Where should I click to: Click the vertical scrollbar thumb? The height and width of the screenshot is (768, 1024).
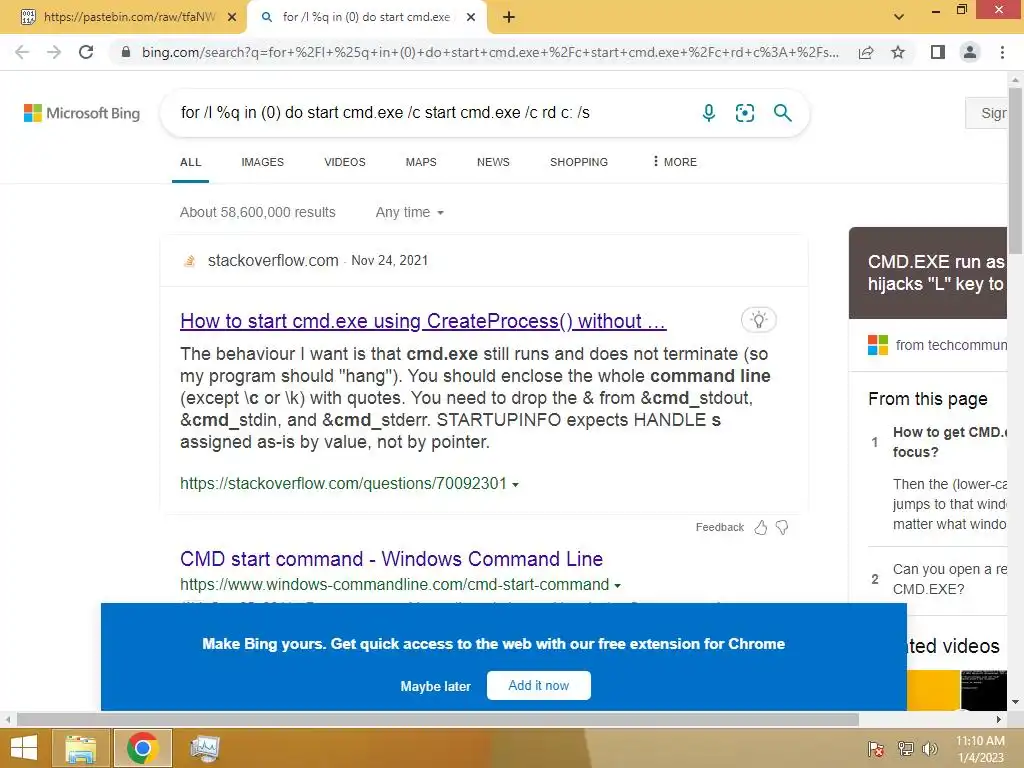(x=1015, y=170)
